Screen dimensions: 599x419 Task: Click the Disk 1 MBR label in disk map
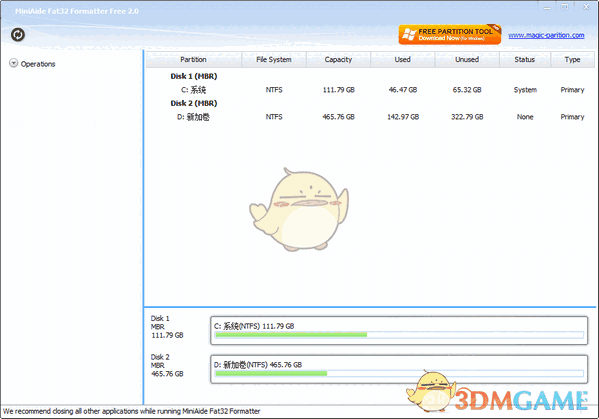click(167, 327)
